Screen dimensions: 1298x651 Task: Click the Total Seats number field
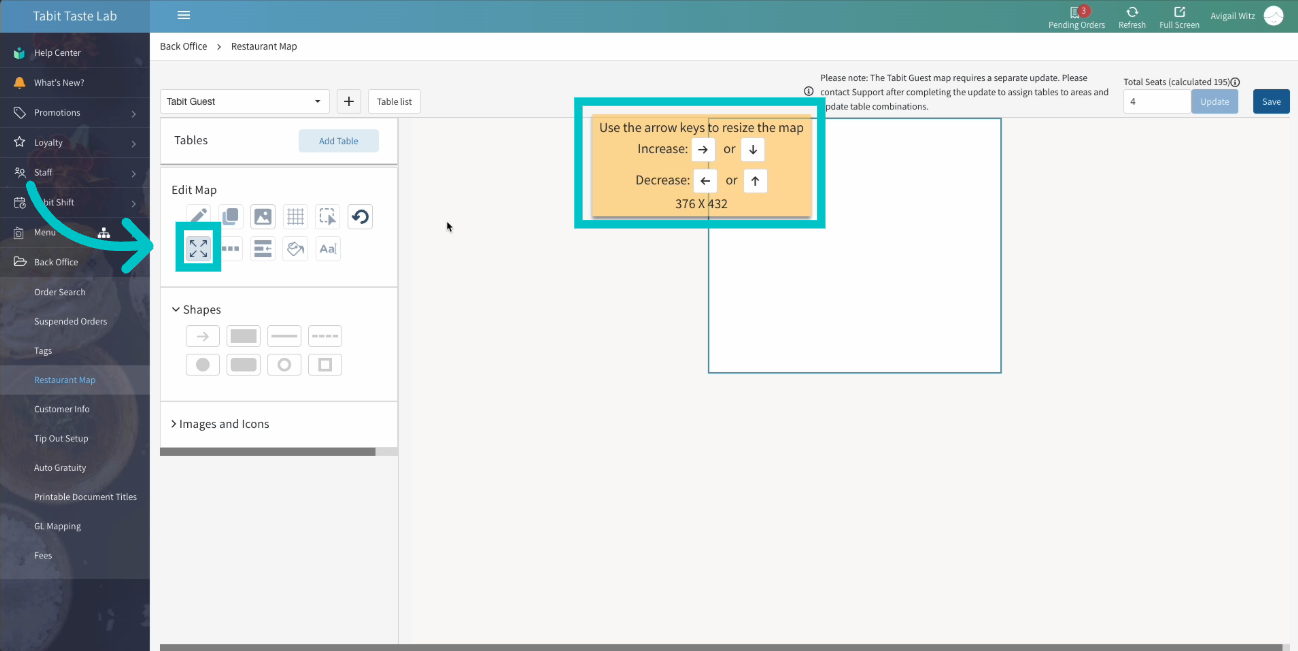click(x=1156, y=101)
